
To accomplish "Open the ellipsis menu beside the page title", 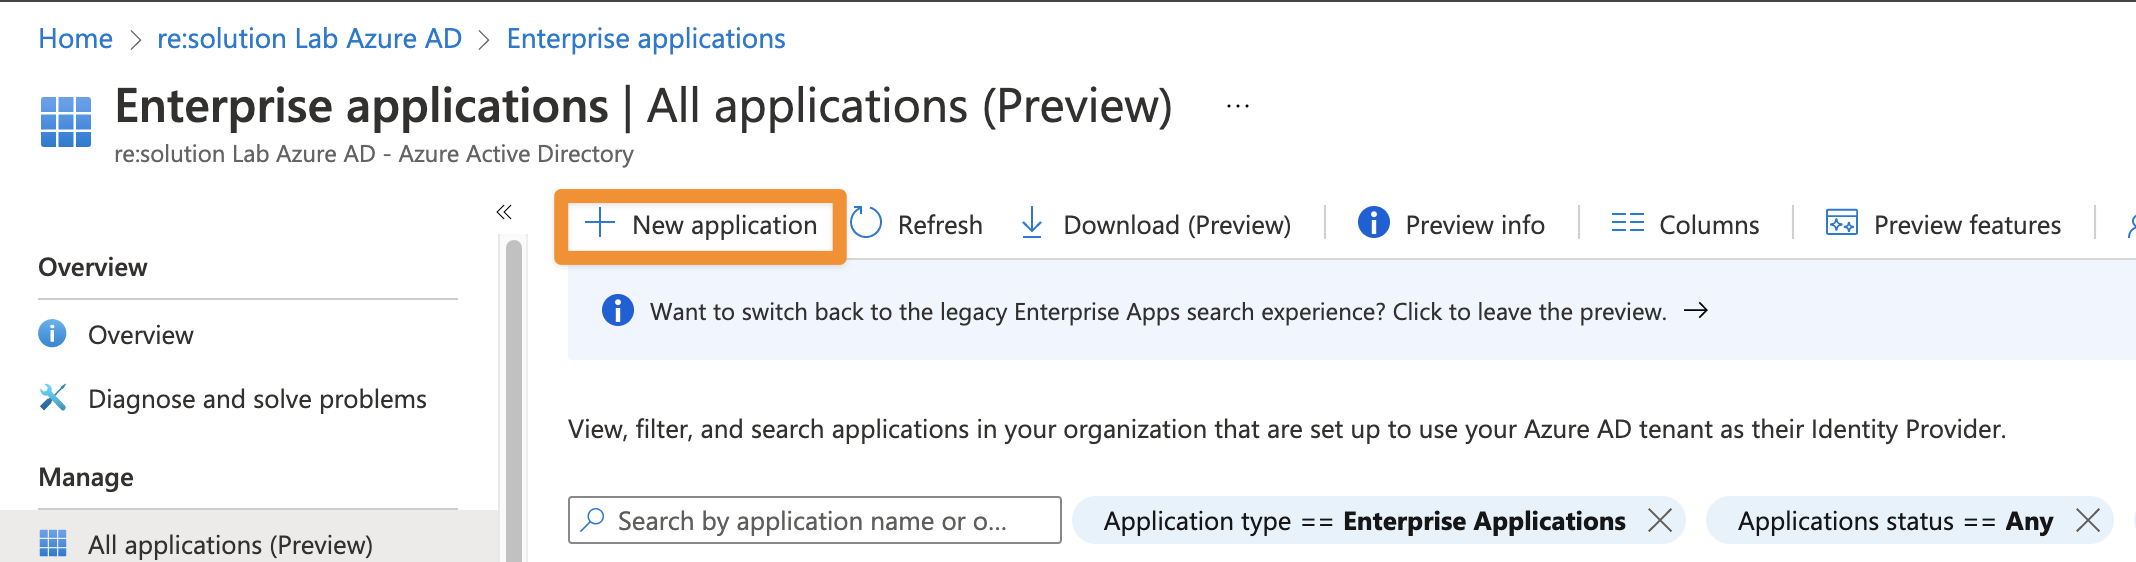I will click(1238, 107).
